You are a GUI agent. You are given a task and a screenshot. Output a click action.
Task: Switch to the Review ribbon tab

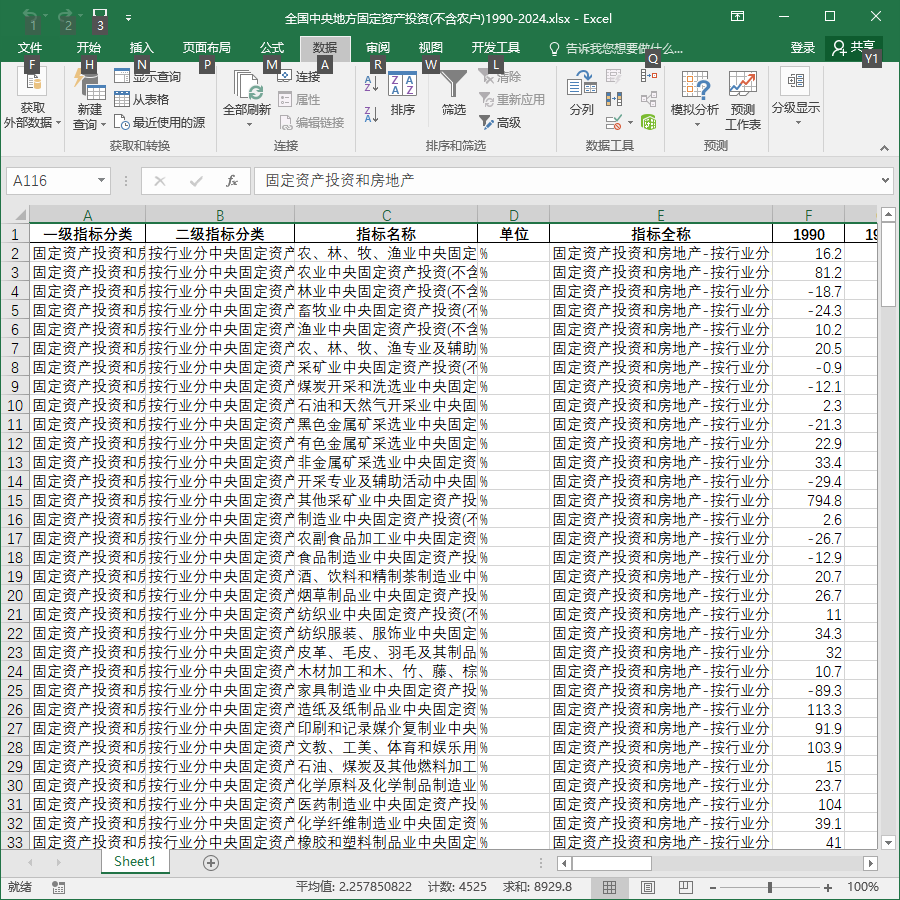[x=378, y=48]
